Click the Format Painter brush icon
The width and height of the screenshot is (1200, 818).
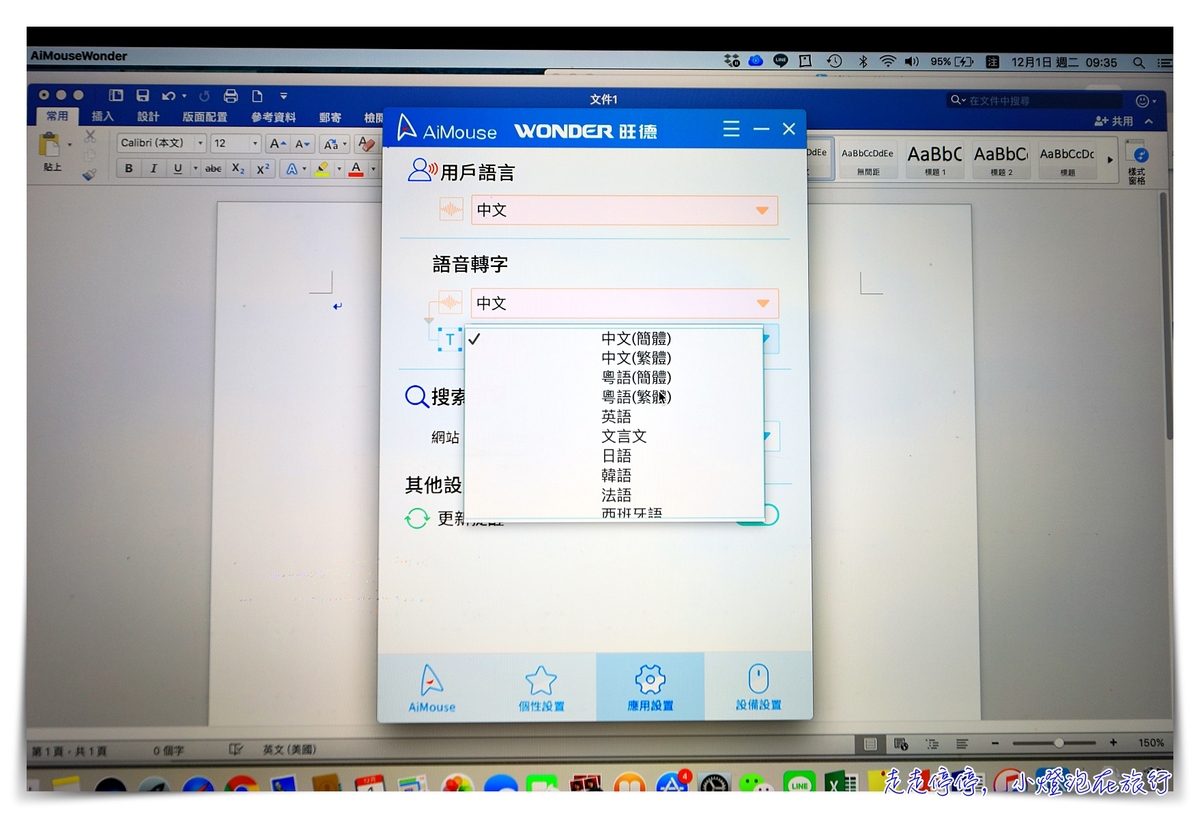coord(90,174)
